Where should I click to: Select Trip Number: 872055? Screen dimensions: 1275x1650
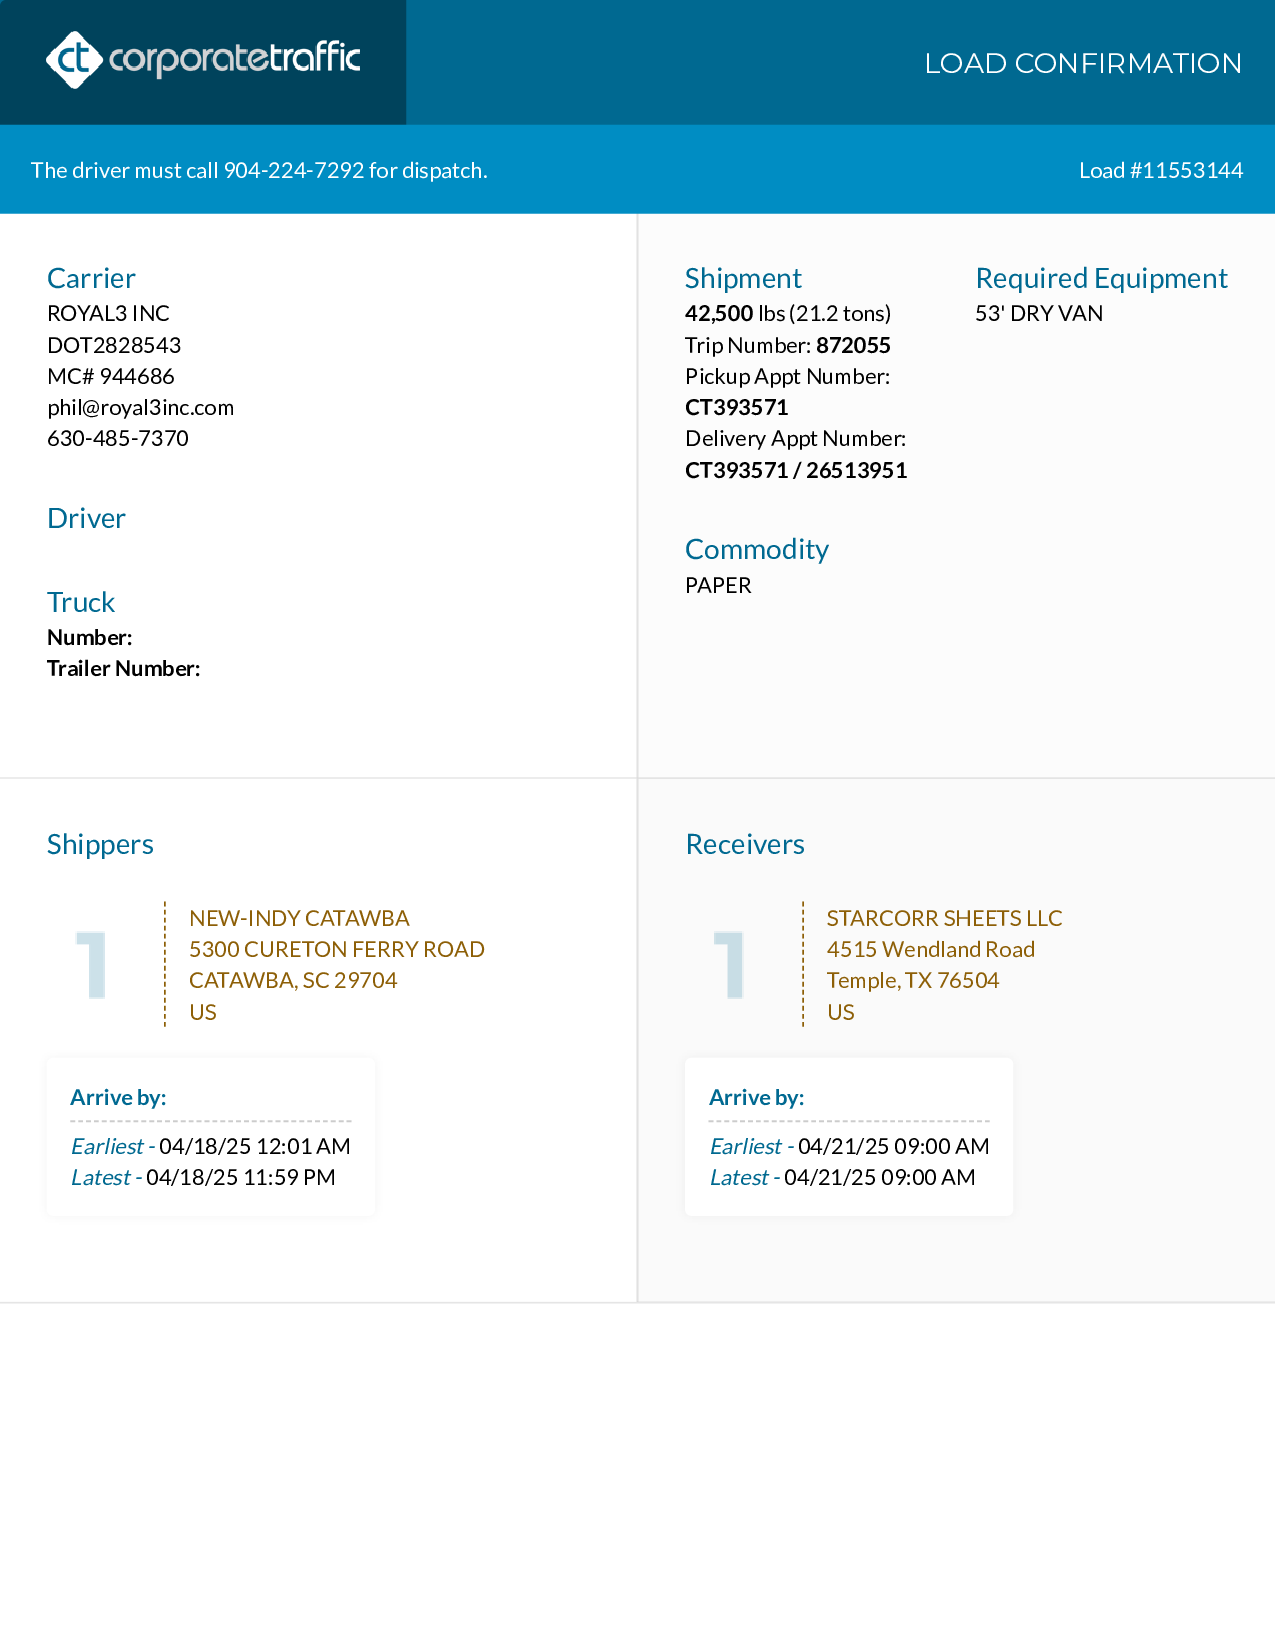pos(788,345)
